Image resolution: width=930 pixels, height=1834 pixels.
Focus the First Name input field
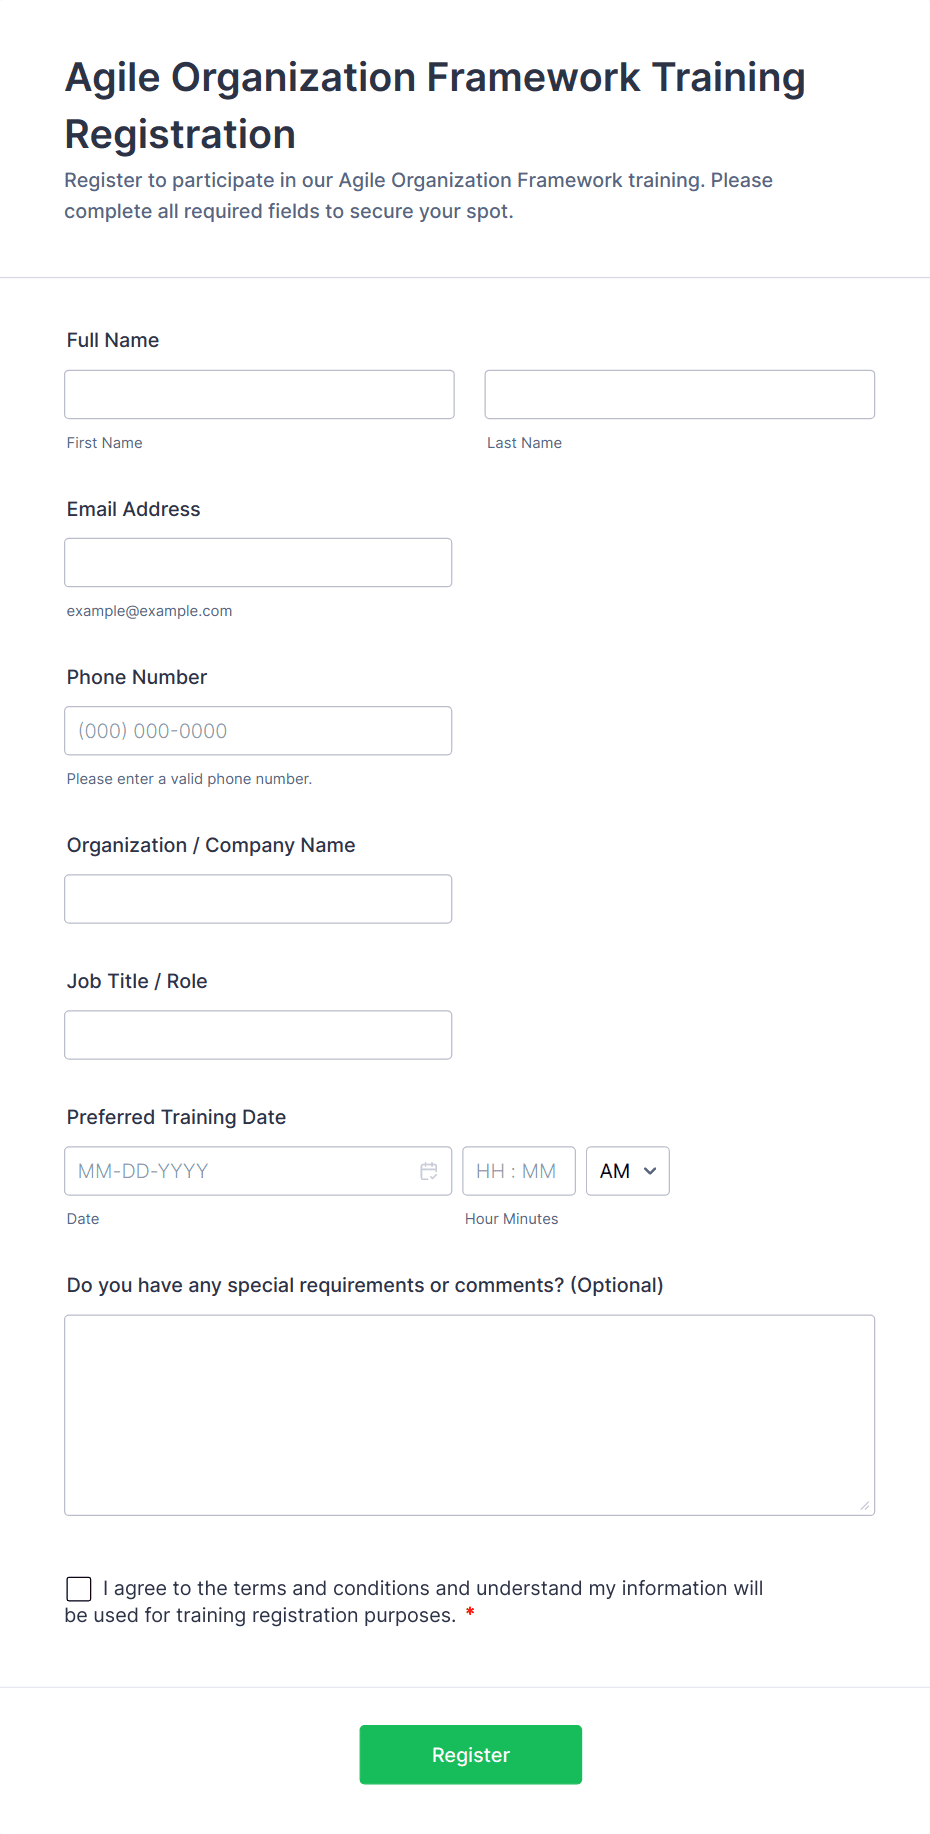[259, 395]
